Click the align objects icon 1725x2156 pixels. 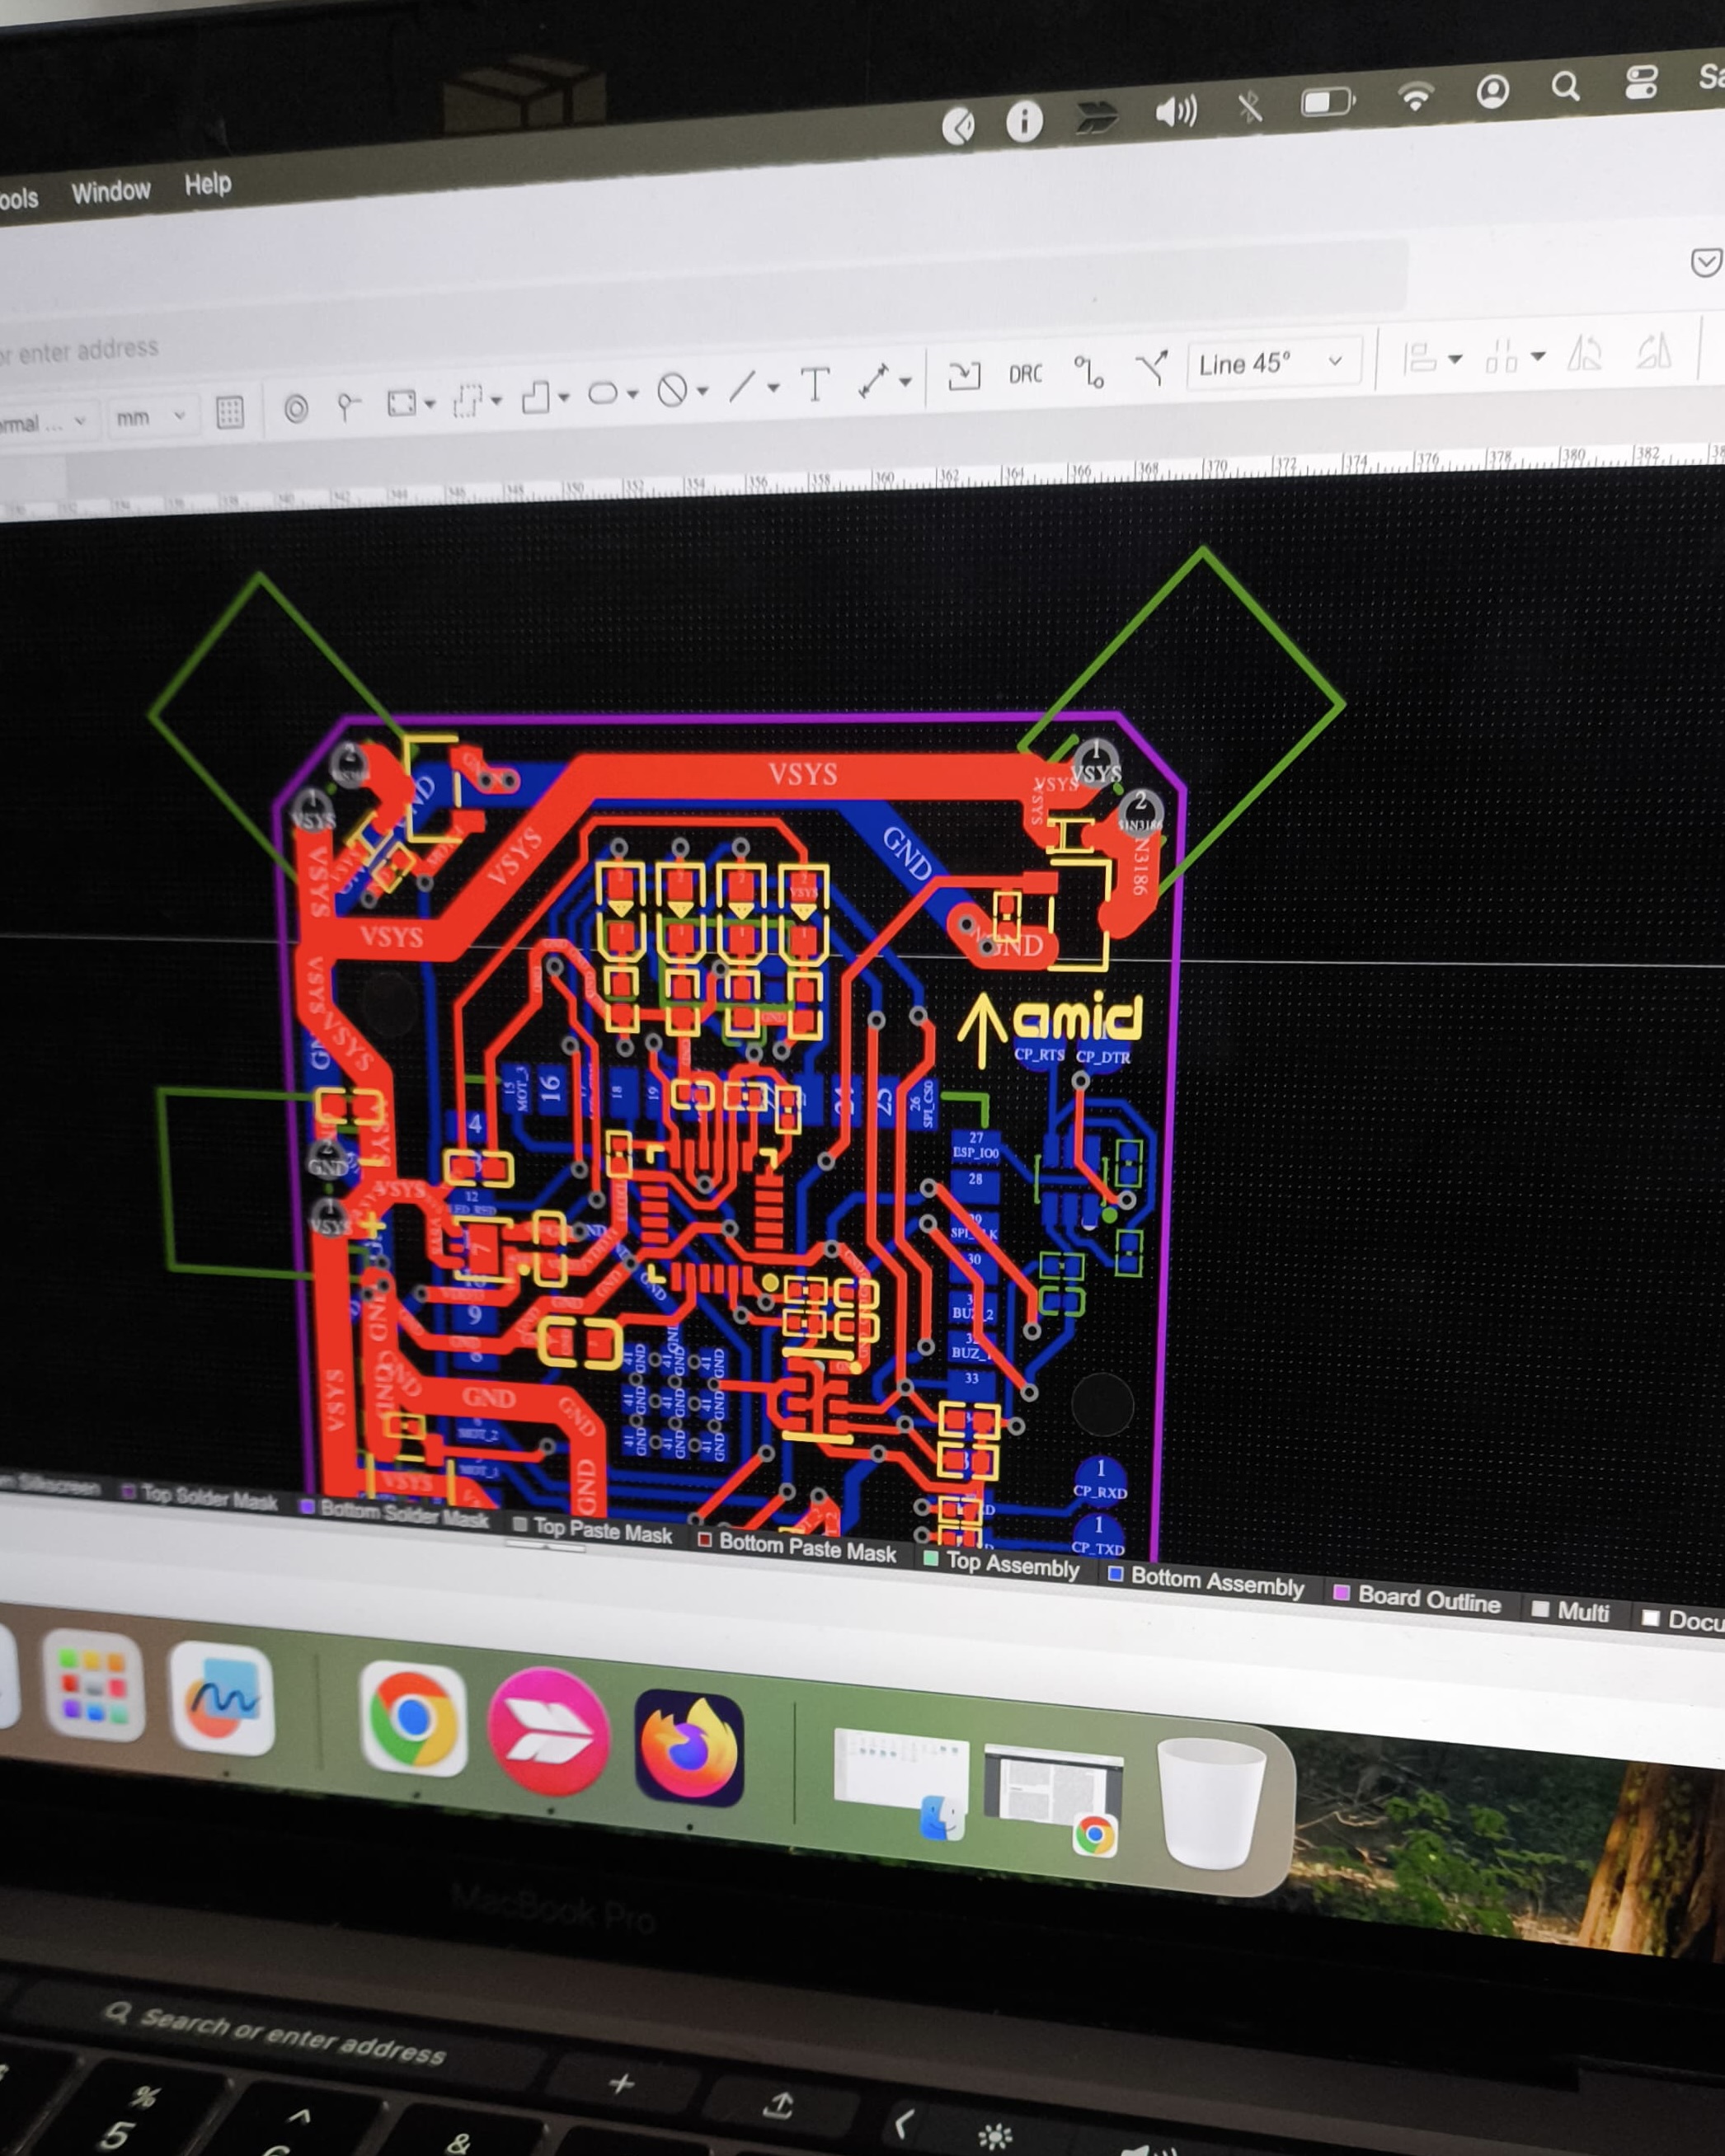(1420, 357)
